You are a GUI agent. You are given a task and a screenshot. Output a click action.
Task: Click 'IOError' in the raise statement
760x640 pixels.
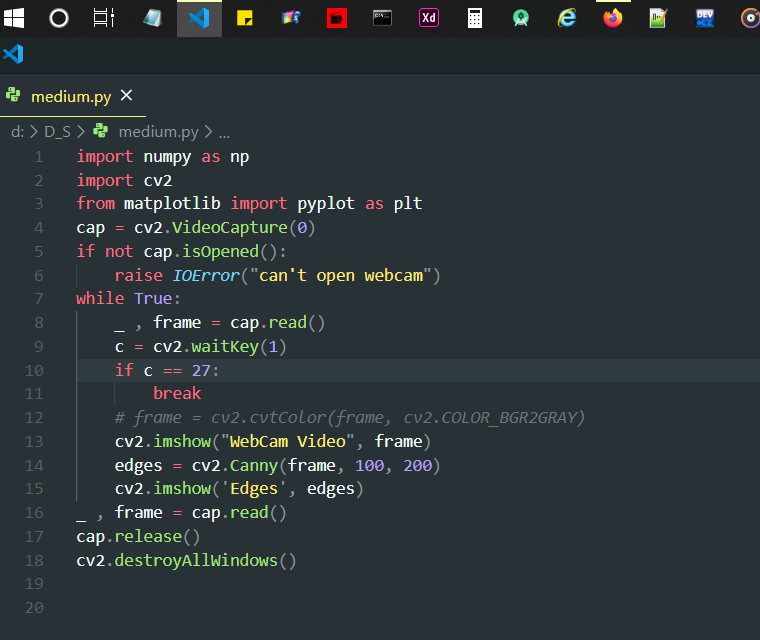pyautogui.click(x=206, y=275)
